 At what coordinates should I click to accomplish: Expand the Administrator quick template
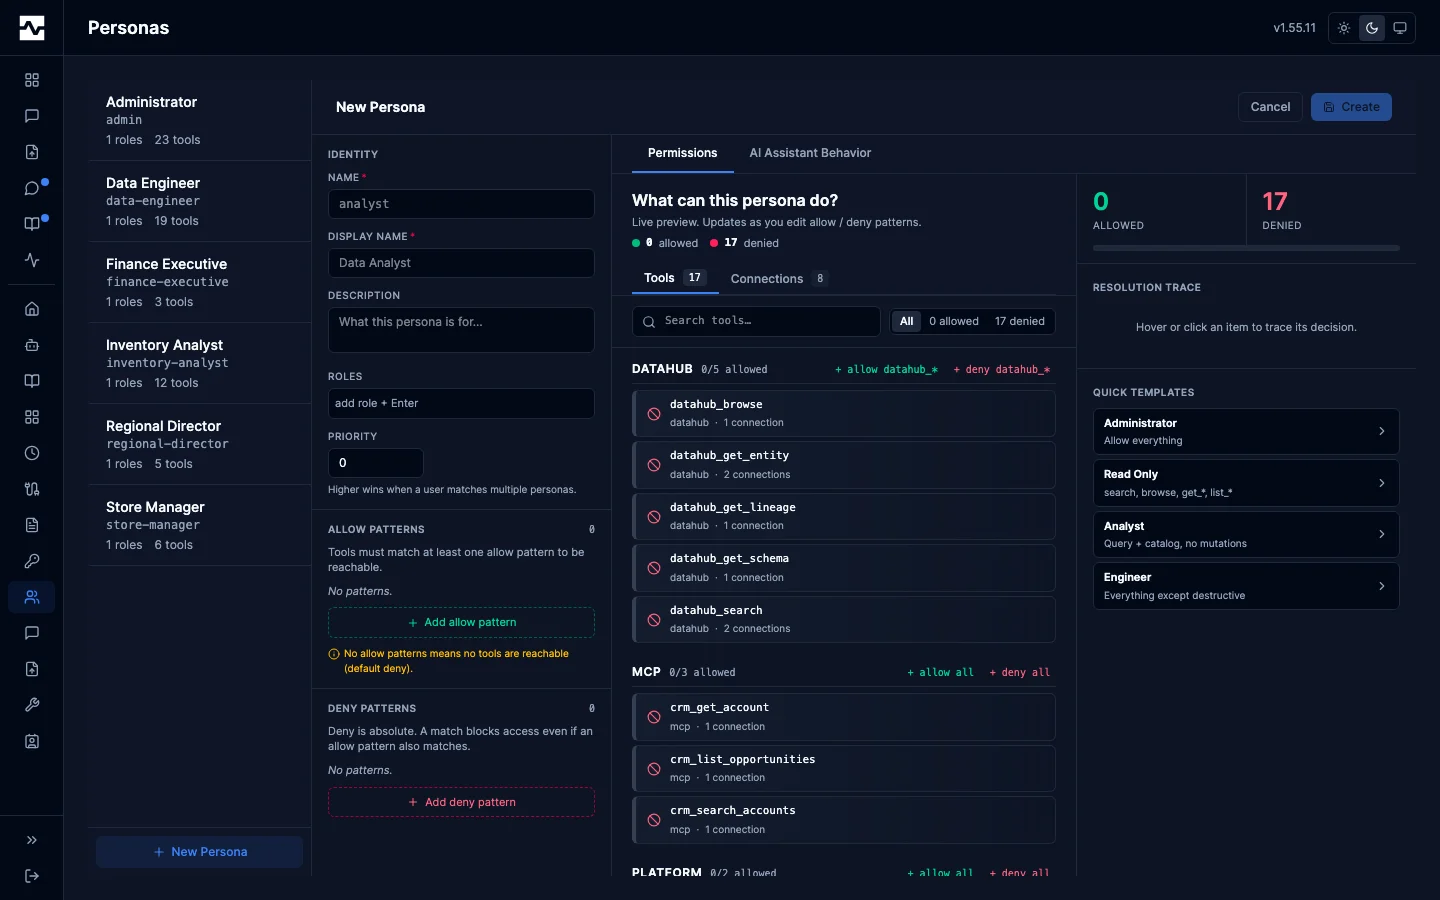(x=1246, y=432)
